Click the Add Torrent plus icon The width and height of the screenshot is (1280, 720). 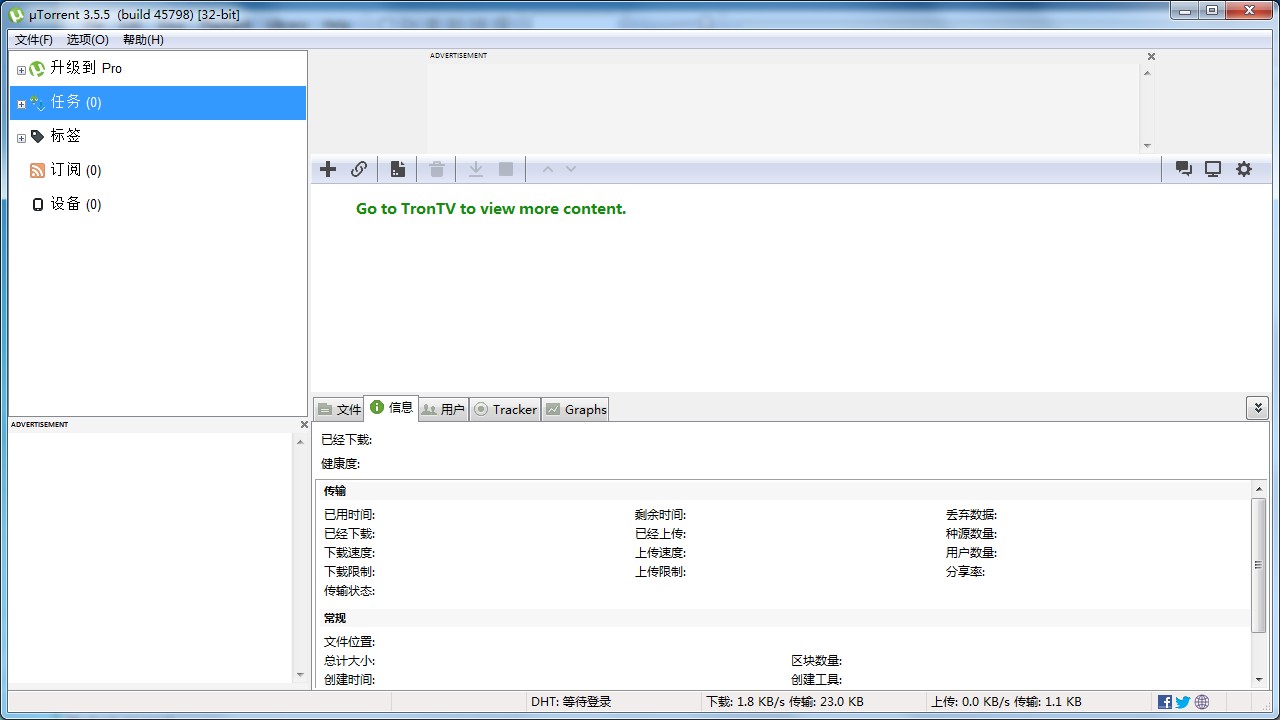pos(328,169)
